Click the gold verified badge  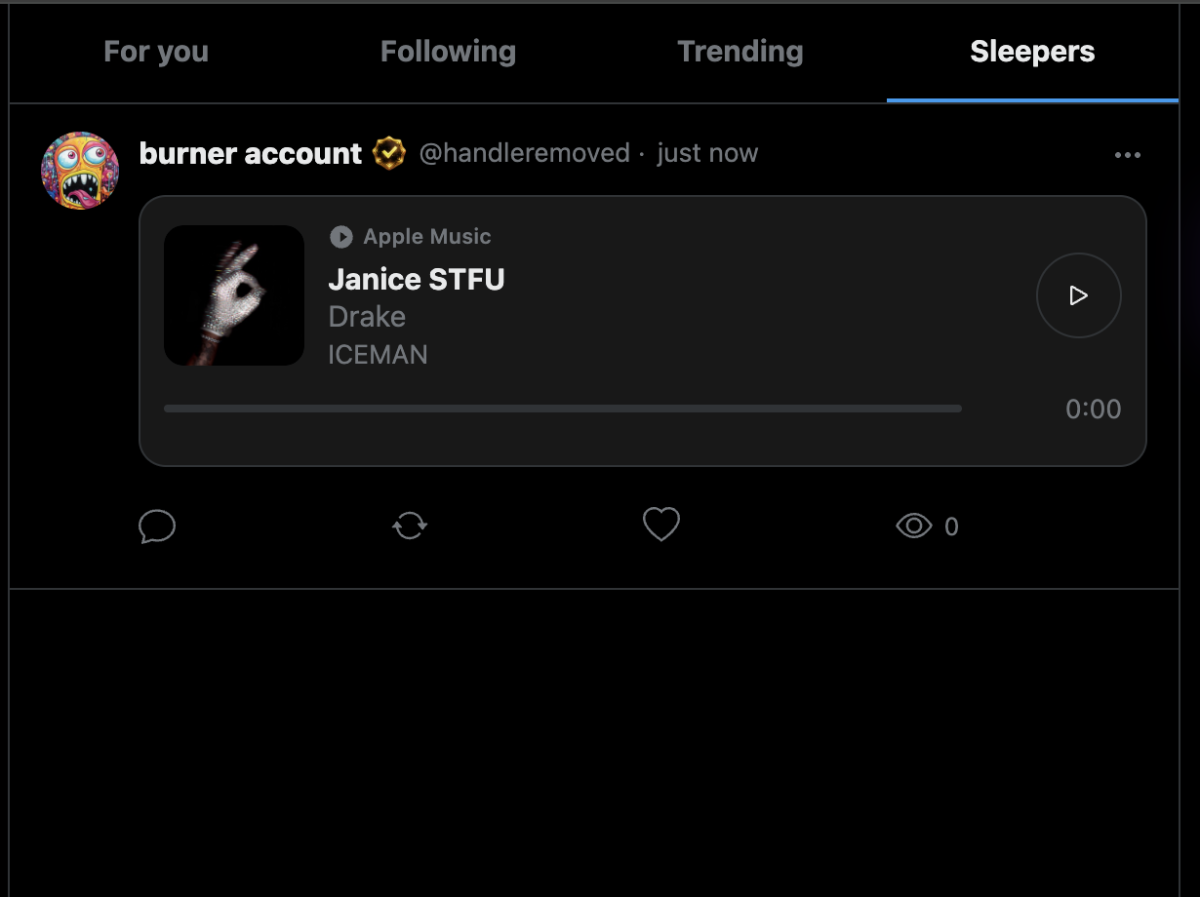click(x=389, y=154)
